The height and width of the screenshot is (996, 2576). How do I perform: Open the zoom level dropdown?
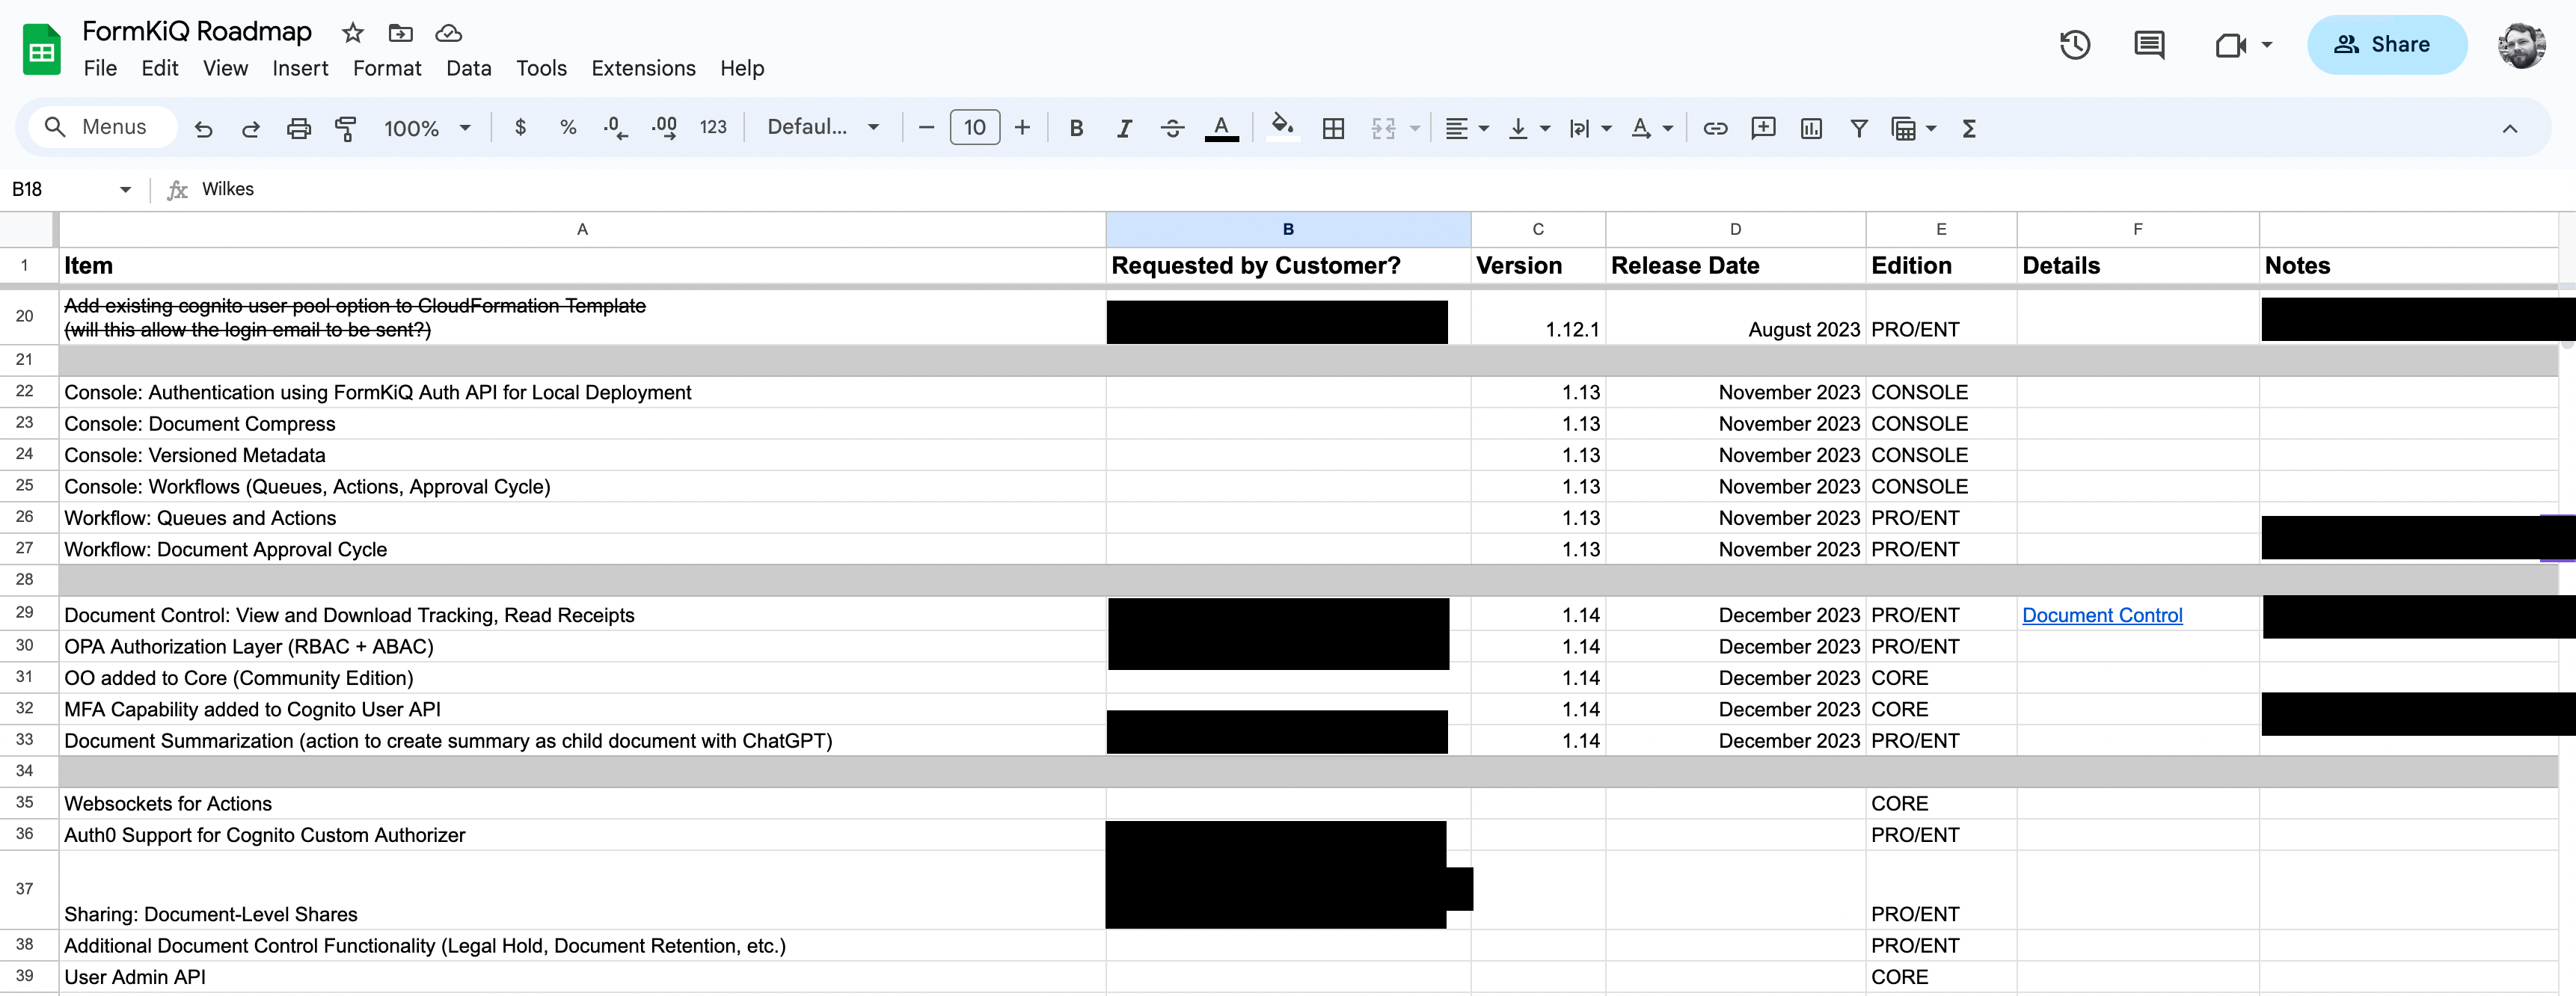428,128
